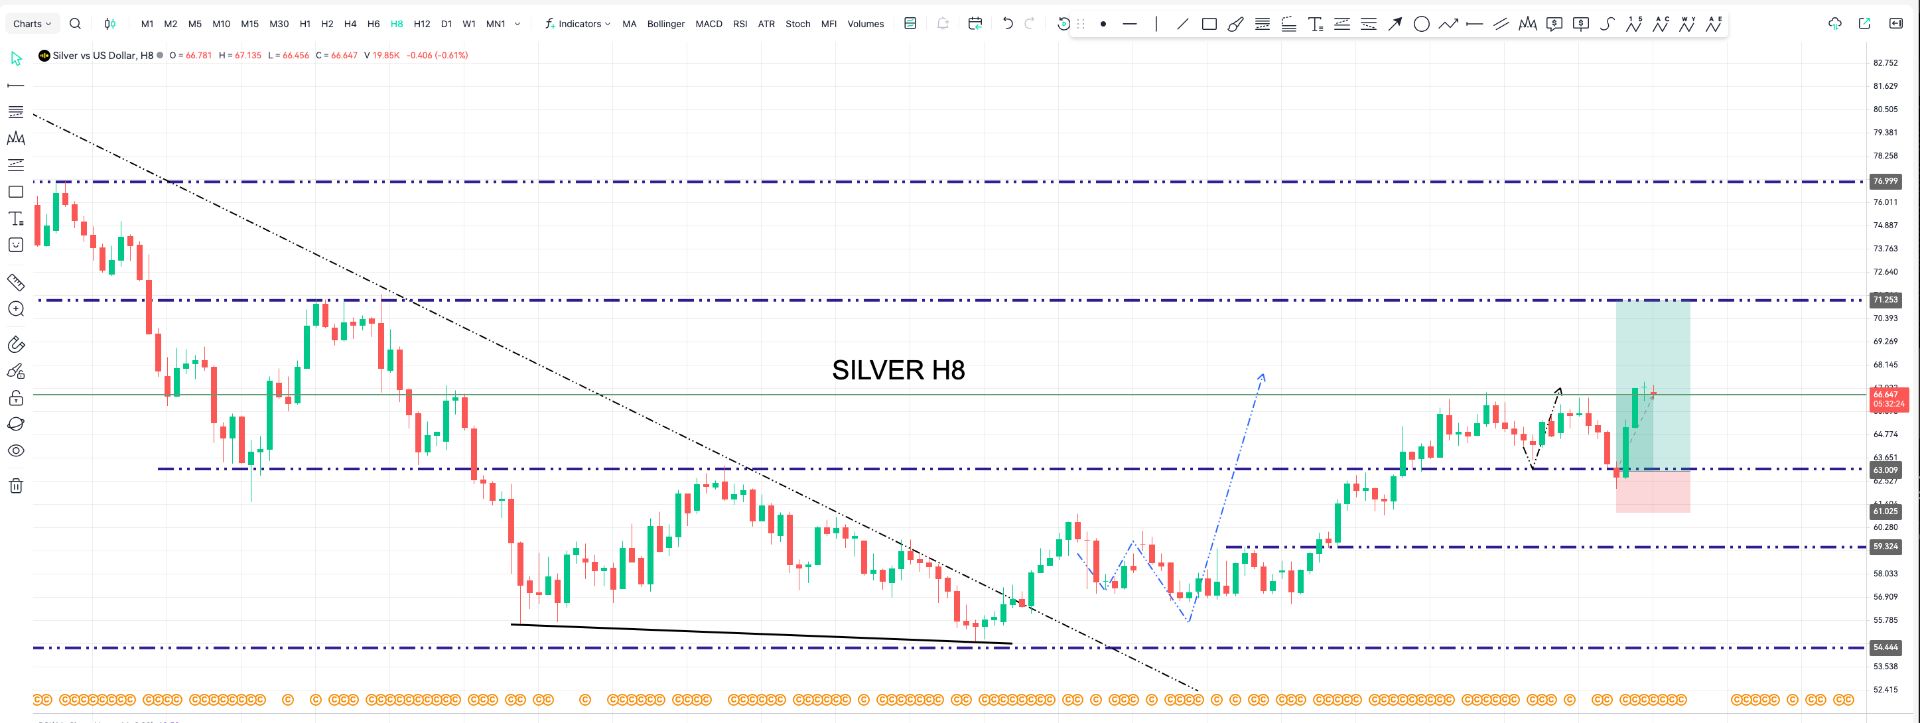Select the ruler measure tool
Image resolution: width=1920 pixels, height=723 pixels.
point(16,282)
